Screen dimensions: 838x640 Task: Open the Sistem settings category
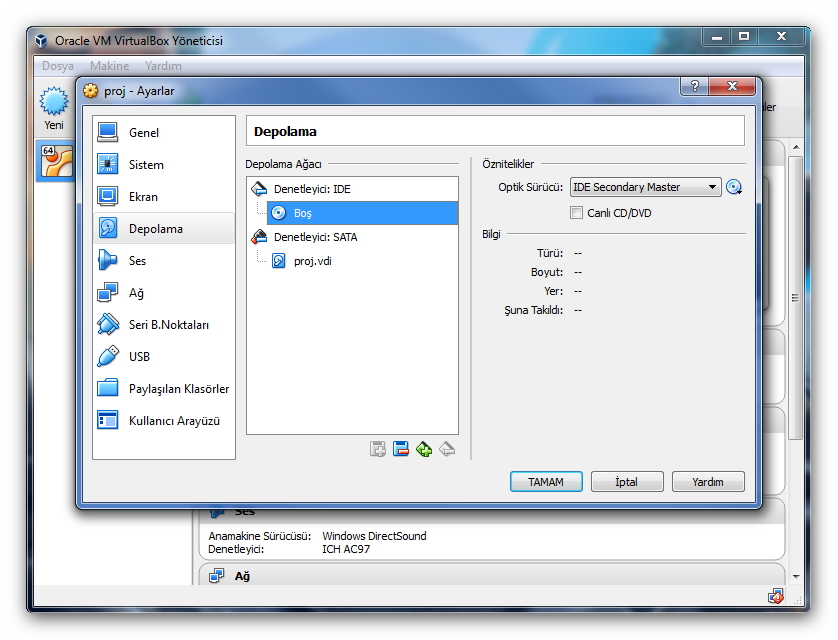coord(164,165)
